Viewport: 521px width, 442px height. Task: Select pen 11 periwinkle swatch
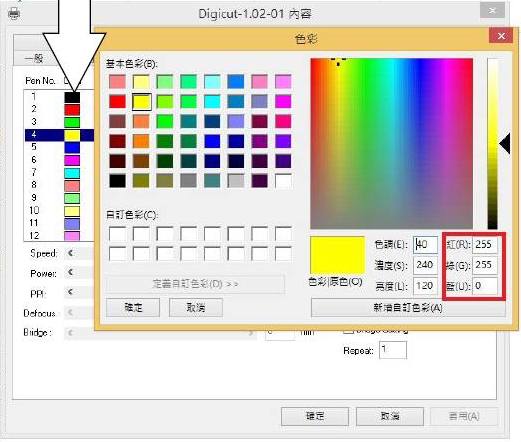(72, 224)
